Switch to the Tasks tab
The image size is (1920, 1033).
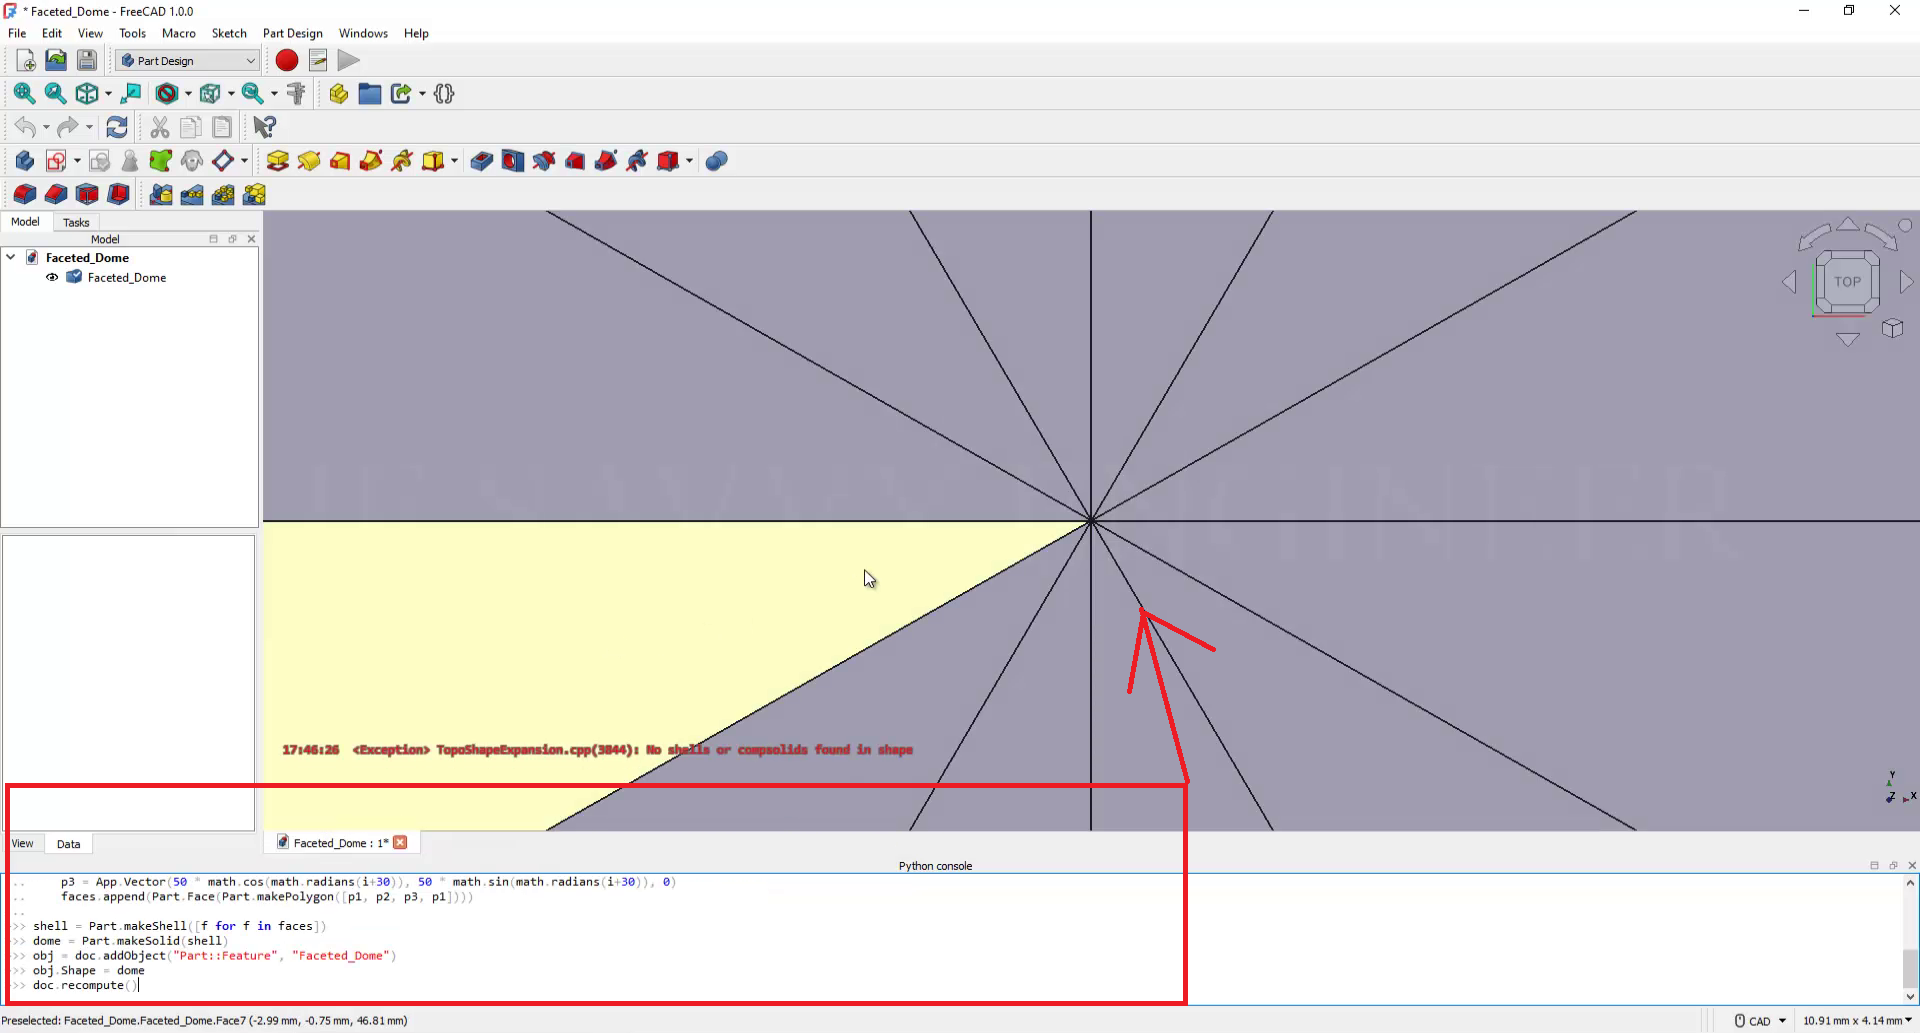pos(76,222)
